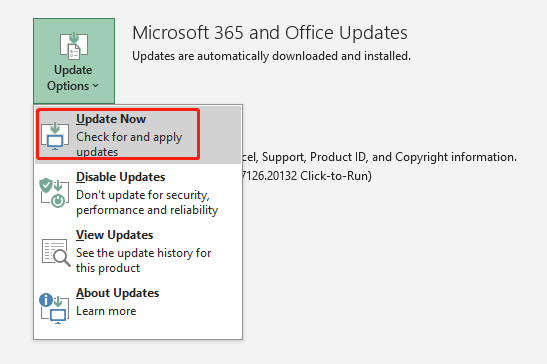Click 'Updates are automatically downloaded and installed.' text
The height and width of the screenshot is (364, 547).
[271, 56]
